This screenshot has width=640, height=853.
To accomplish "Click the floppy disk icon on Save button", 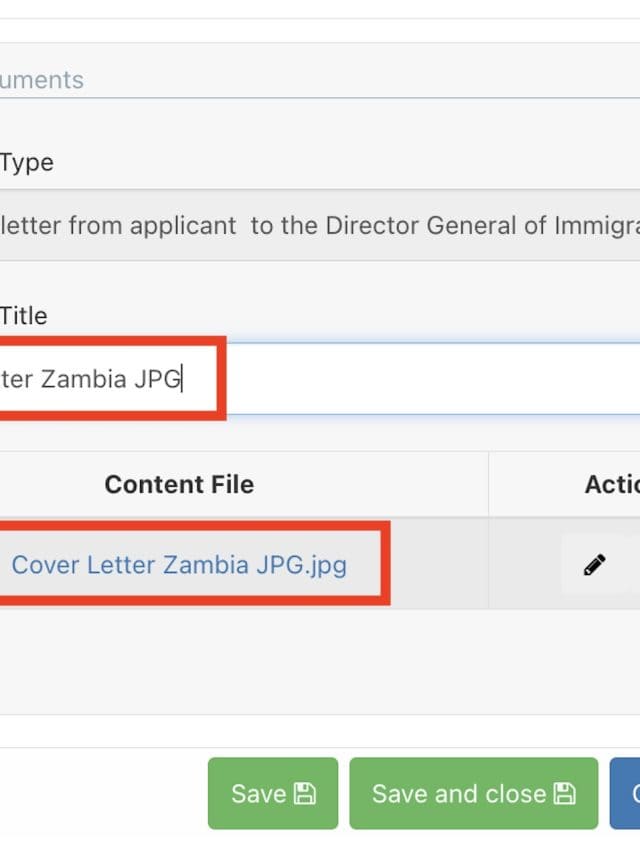I will 305,794.
